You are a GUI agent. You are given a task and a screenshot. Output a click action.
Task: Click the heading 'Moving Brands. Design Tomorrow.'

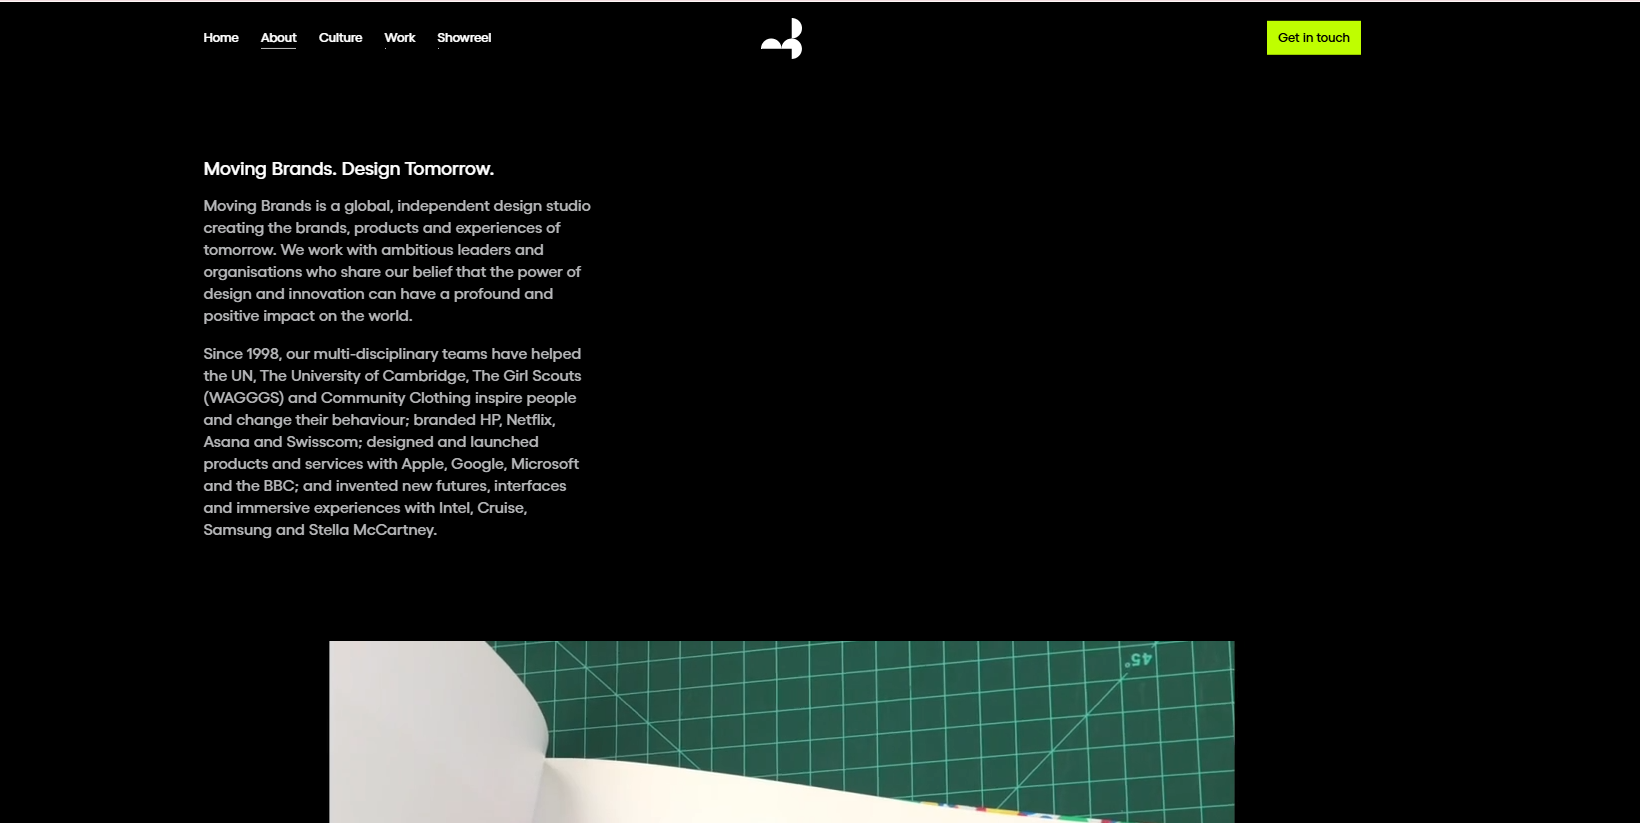click(349, 169)
